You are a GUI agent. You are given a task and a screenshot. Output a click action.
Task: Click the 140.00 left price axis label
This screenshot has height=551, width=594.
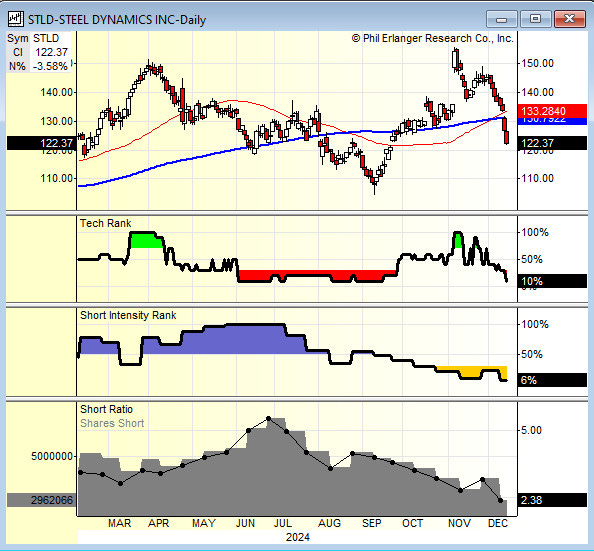[57, 92]
